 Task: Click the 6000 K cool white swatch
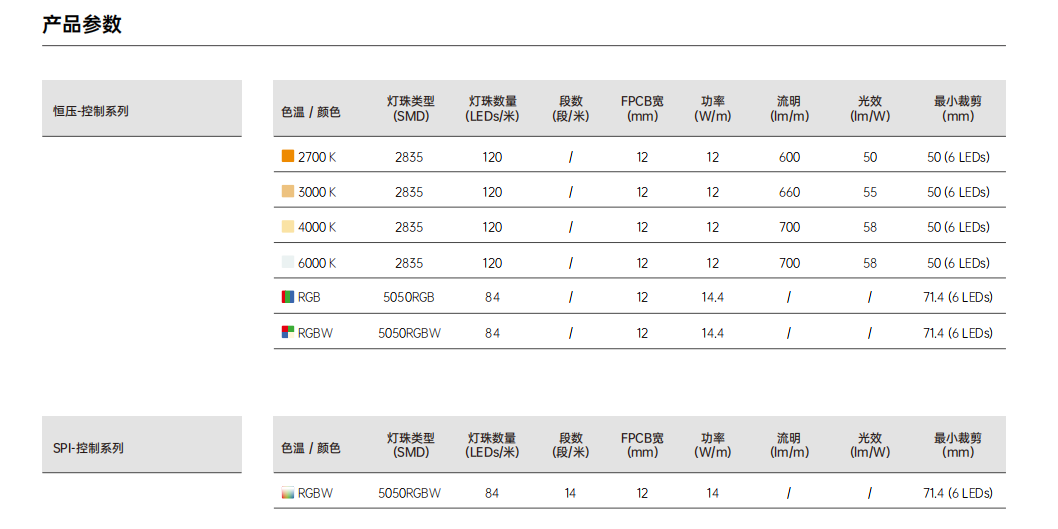point(287,262)
